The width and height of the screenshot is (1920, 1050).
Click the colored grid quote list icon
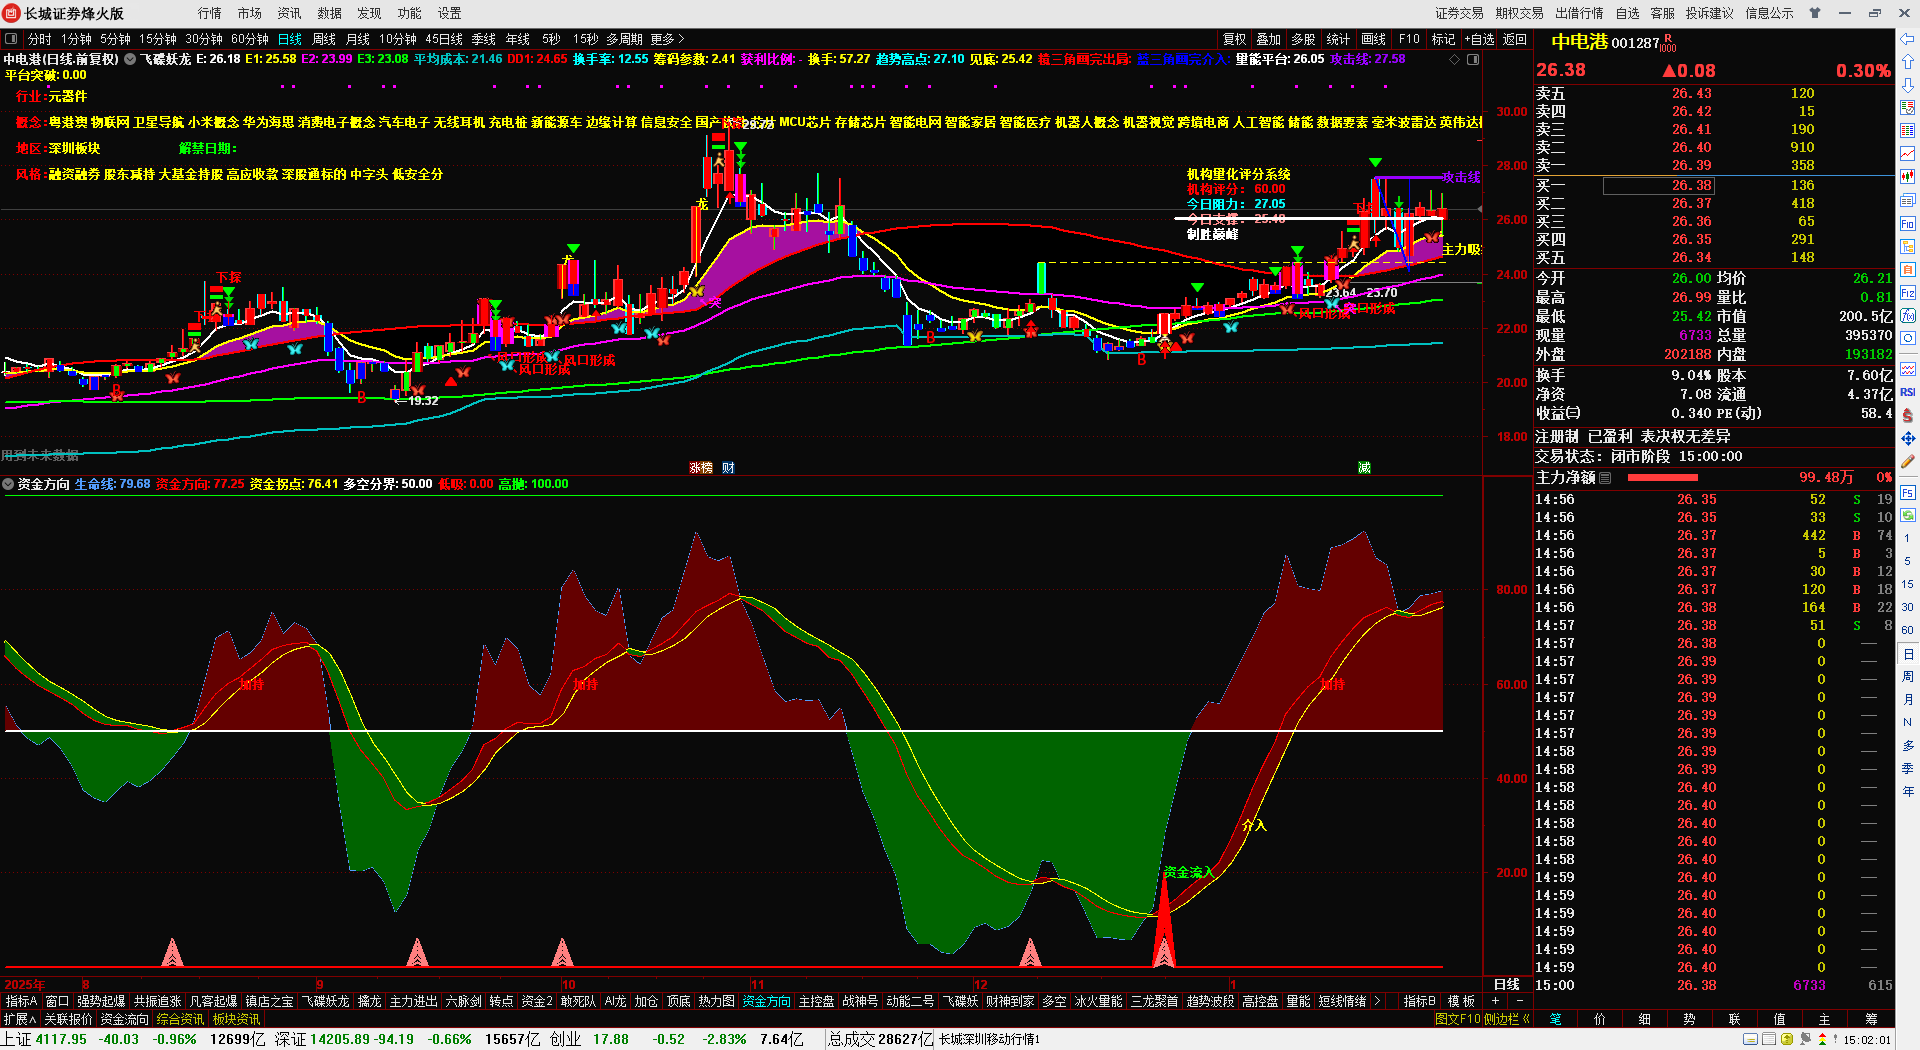click(1908, 131)
